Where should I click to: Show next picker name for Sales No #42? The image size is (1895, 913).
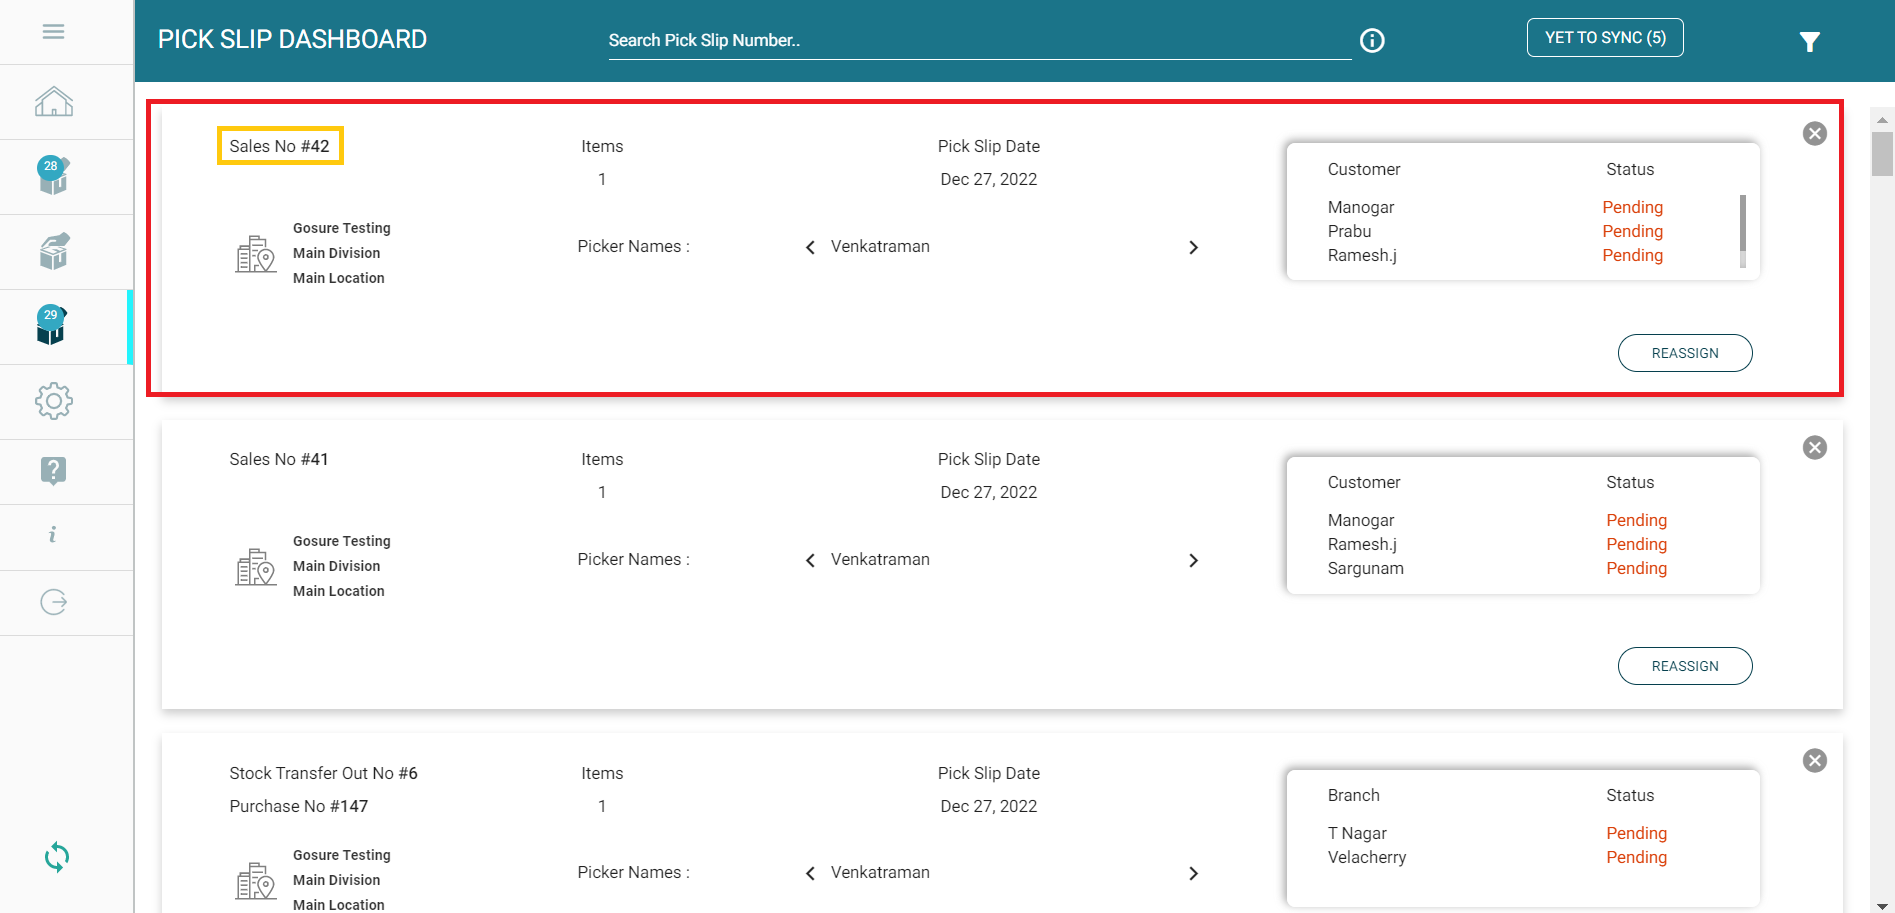(1193, 247)
